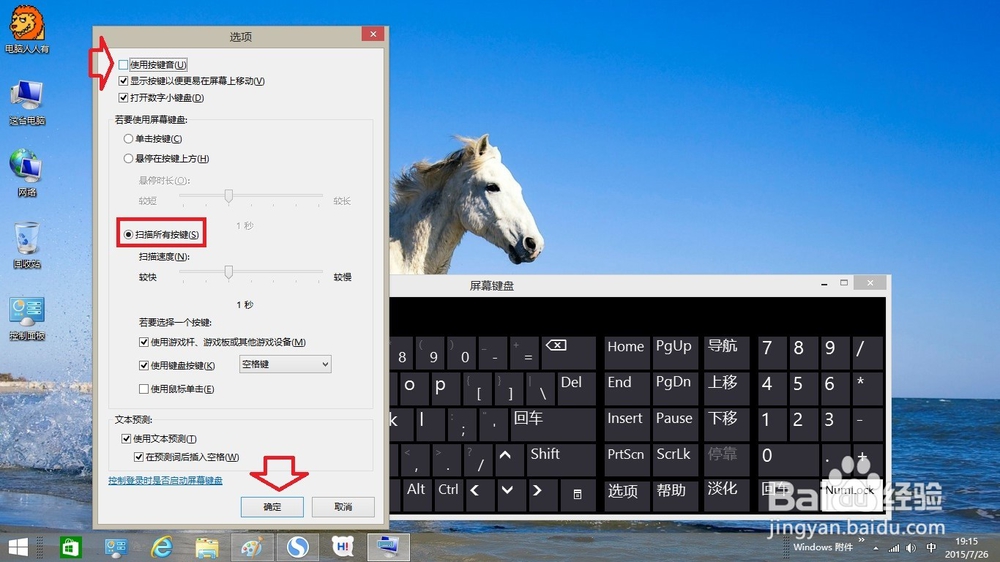This screenshot has width=1000, height=562.
Task: Click 淡化 key on screen keyboard
Action: tap(726, 497)
